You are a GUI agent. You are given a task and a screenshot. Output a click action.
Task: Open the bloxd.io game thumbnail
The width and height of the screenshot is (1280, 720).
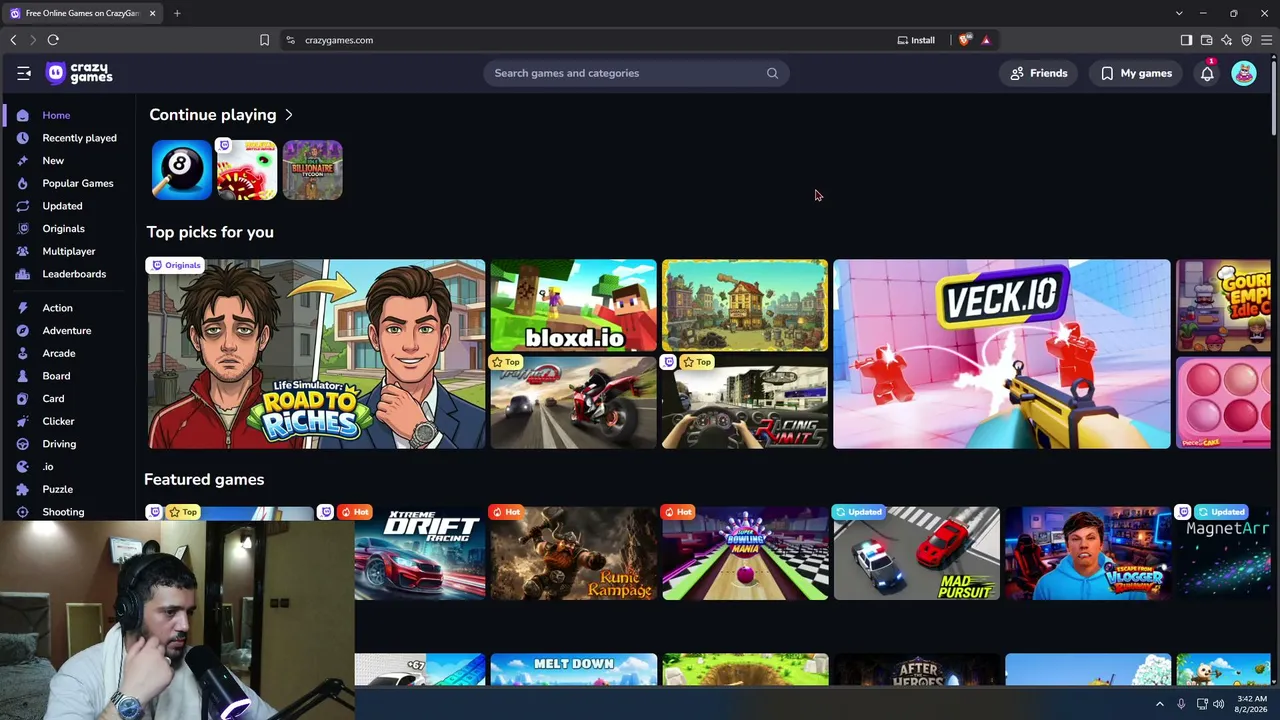pyautogui.click(x=573, y=305)
